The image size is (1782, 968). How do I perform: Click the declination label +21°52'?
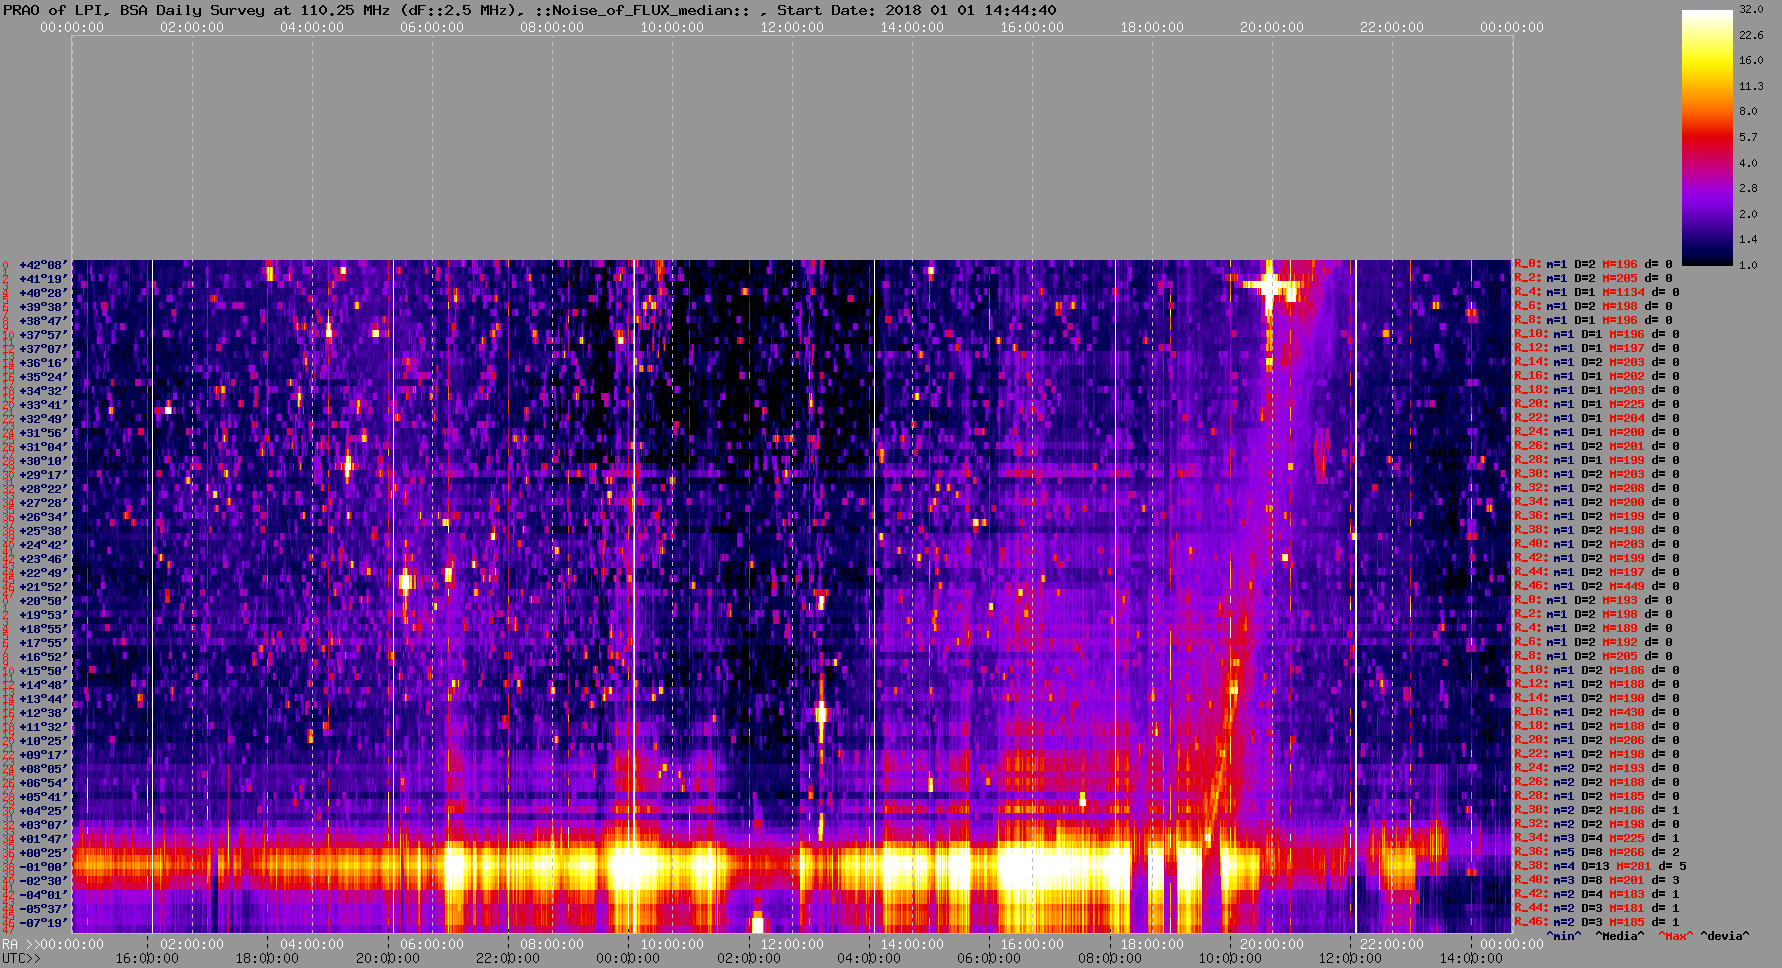point(43,587)
